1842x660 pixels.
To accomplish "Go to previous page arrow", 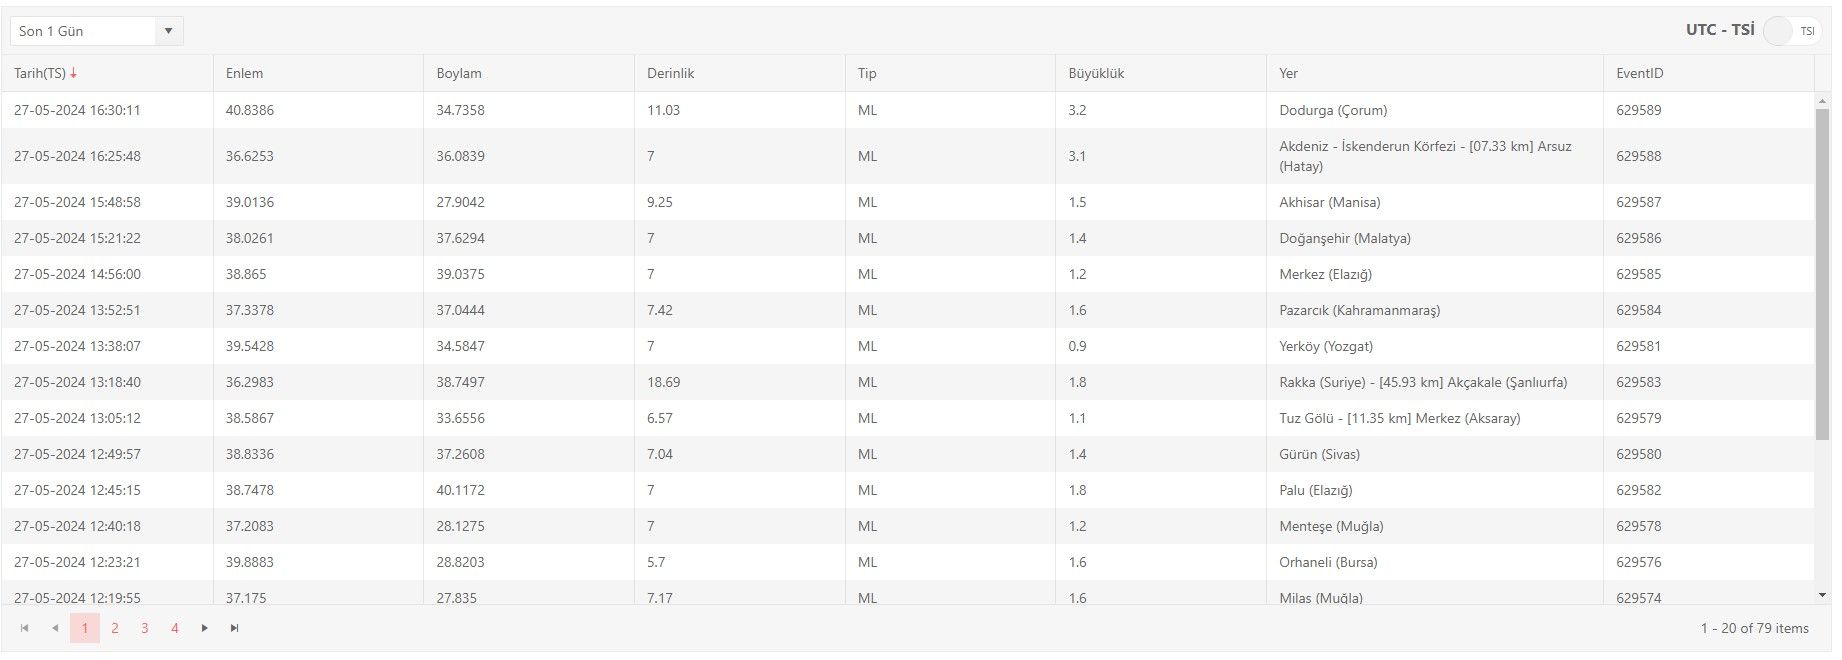I will (x=55, y=628).
